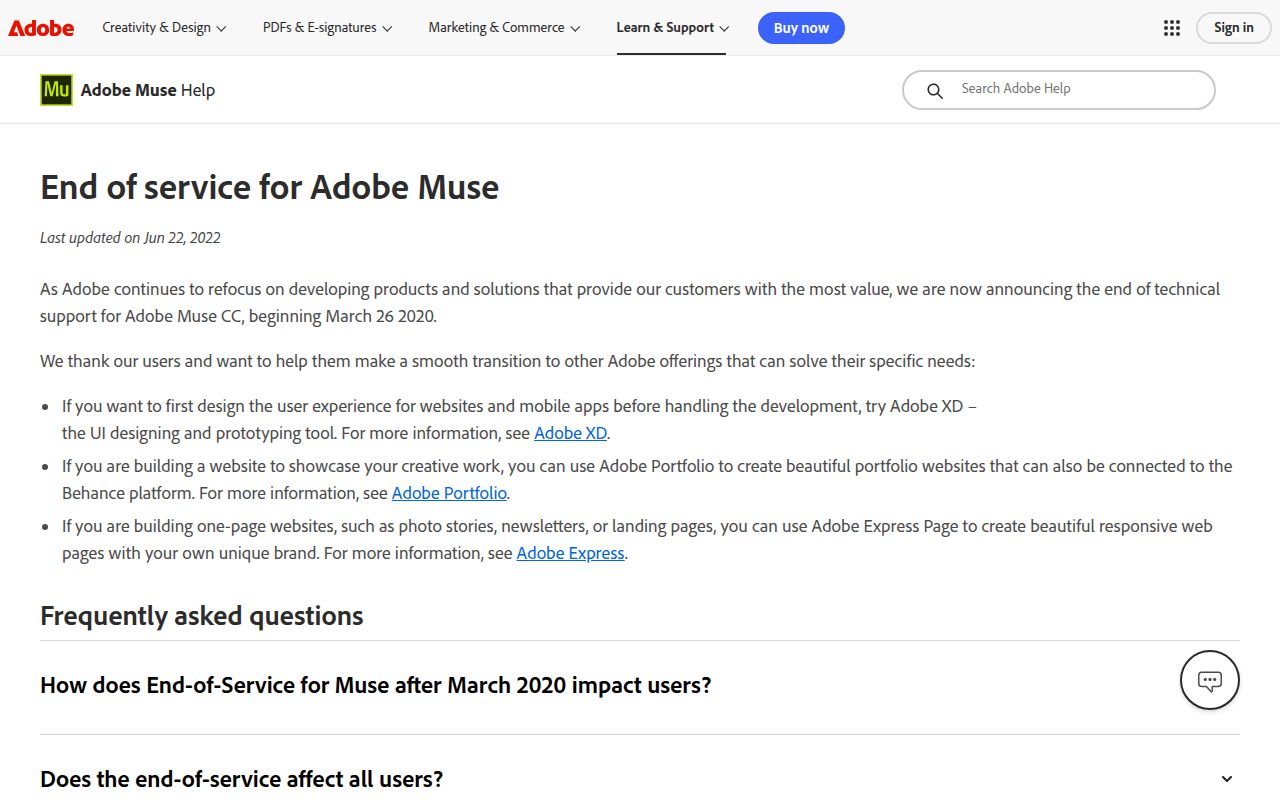Click 'Last updated on Jun 22, 2022' text
This screenshot has height=800, width=1280.
click(130, 238)
